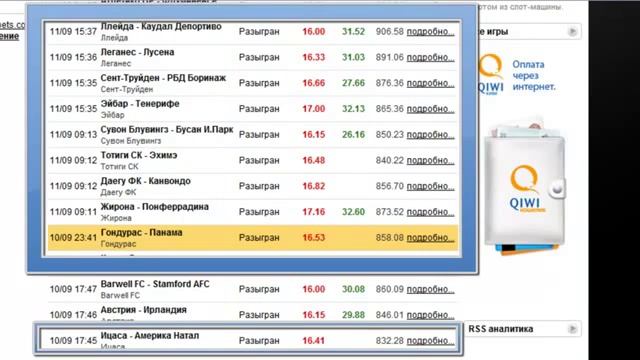The width and height of the screenshot is (640, 360).
Task: Click the timestamp 10/09 17:47
Action: (73, 289)
